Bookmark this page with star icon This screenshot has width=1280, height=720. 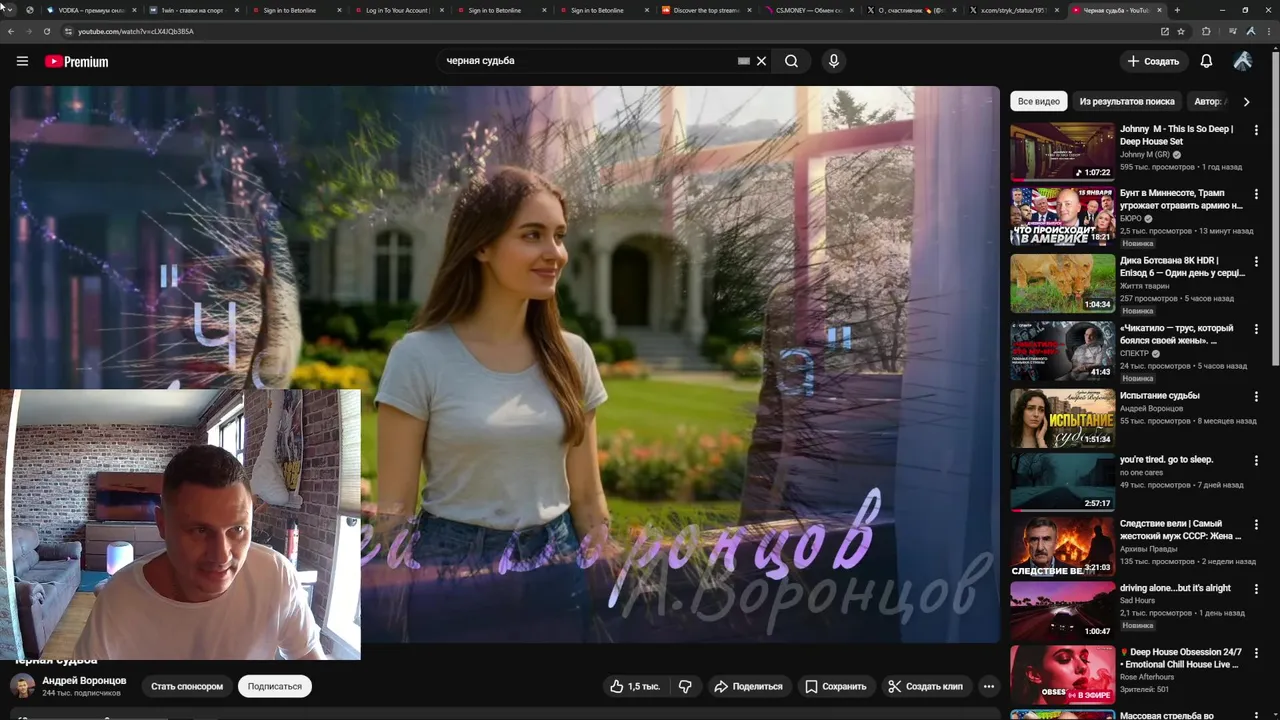pos(1181,31)
